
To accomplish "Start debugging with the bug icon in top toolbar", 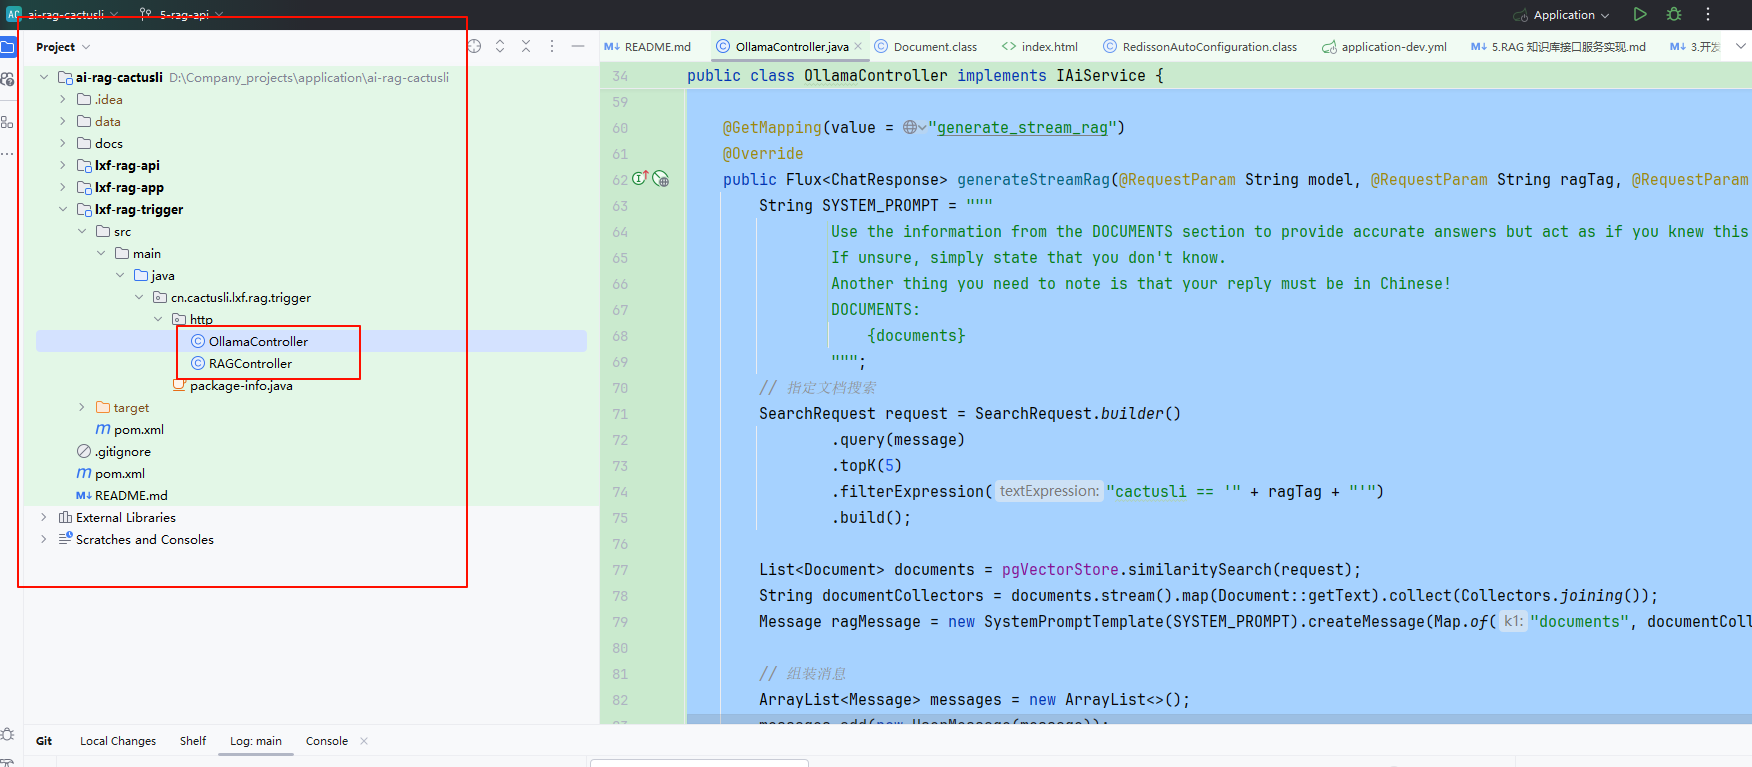I will tap(1674, 14).
